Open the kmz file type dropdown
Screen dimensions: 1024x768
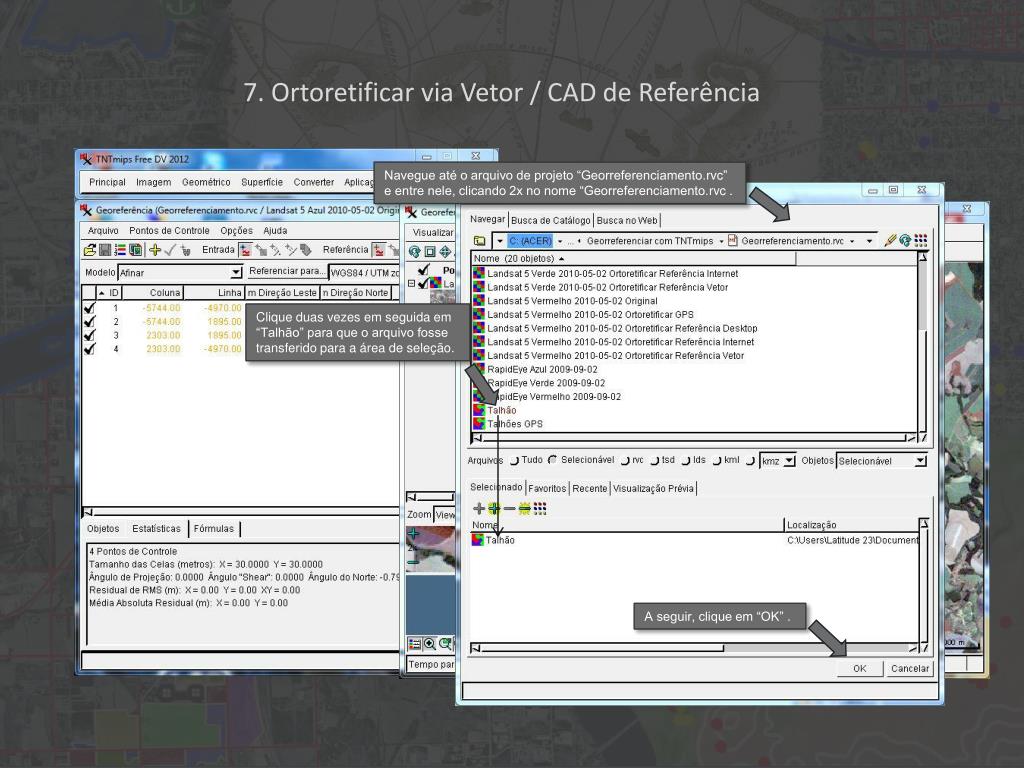click(790, 461)
